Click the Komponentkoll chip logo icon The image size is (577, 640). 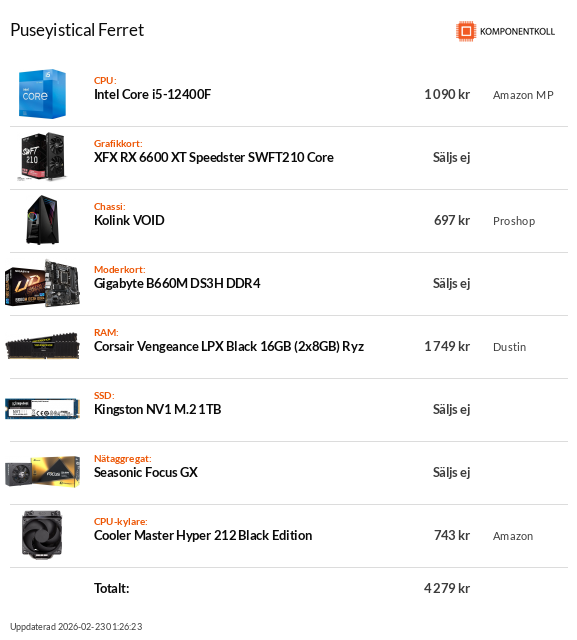point(466,31)
